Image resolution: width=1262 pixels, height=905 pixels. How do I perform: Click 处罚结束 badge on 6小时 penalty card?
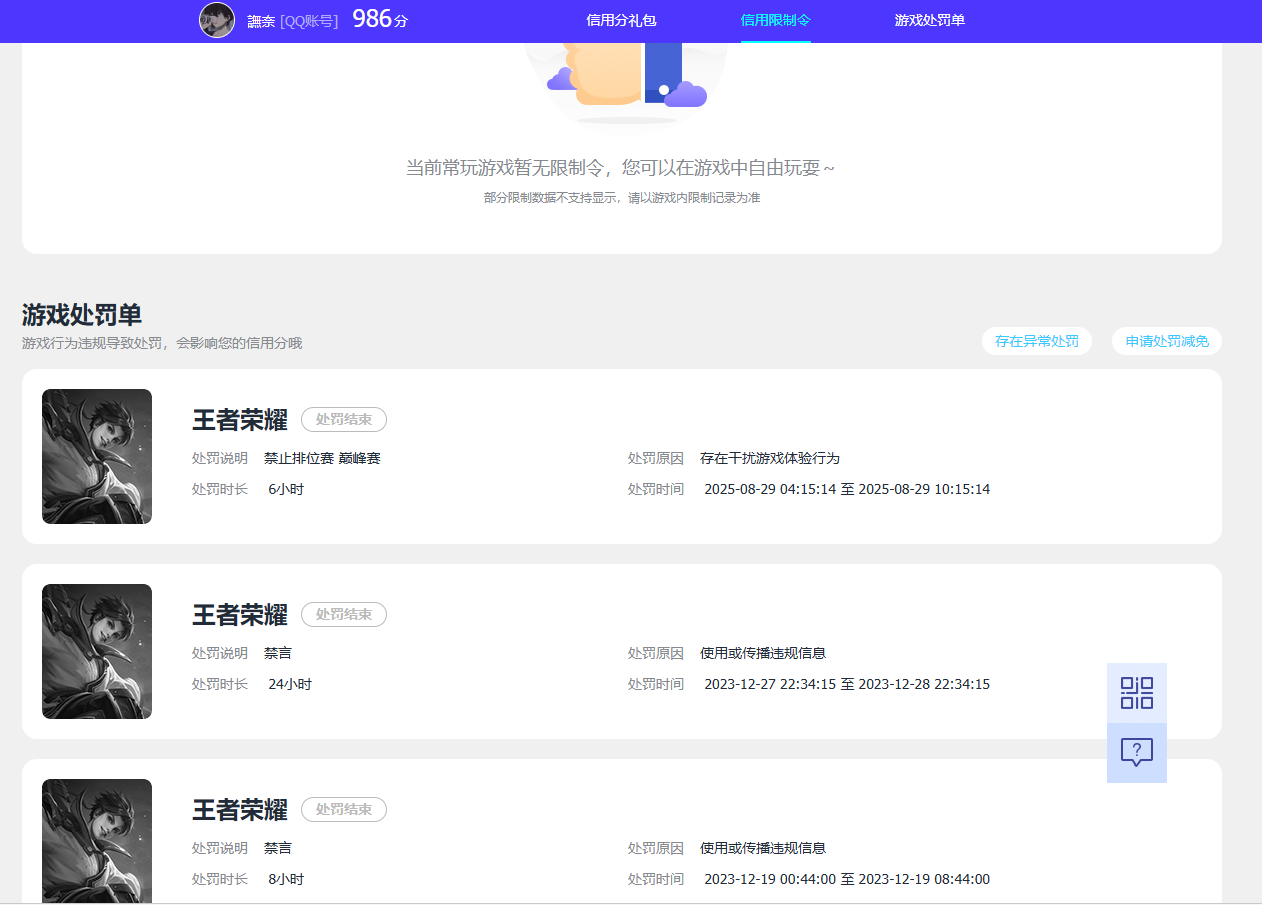coord(344,419)
